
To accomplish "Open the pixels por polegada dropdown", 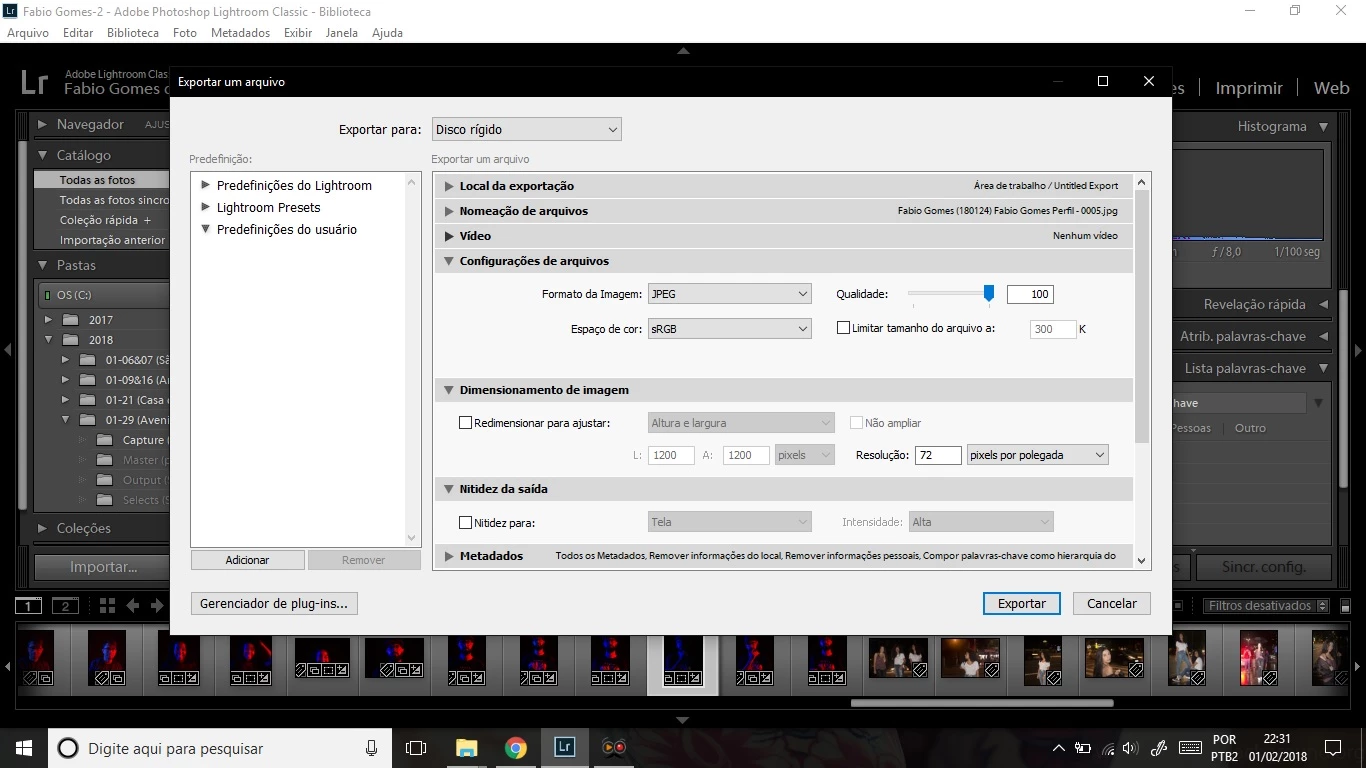I will (1038, 455).
